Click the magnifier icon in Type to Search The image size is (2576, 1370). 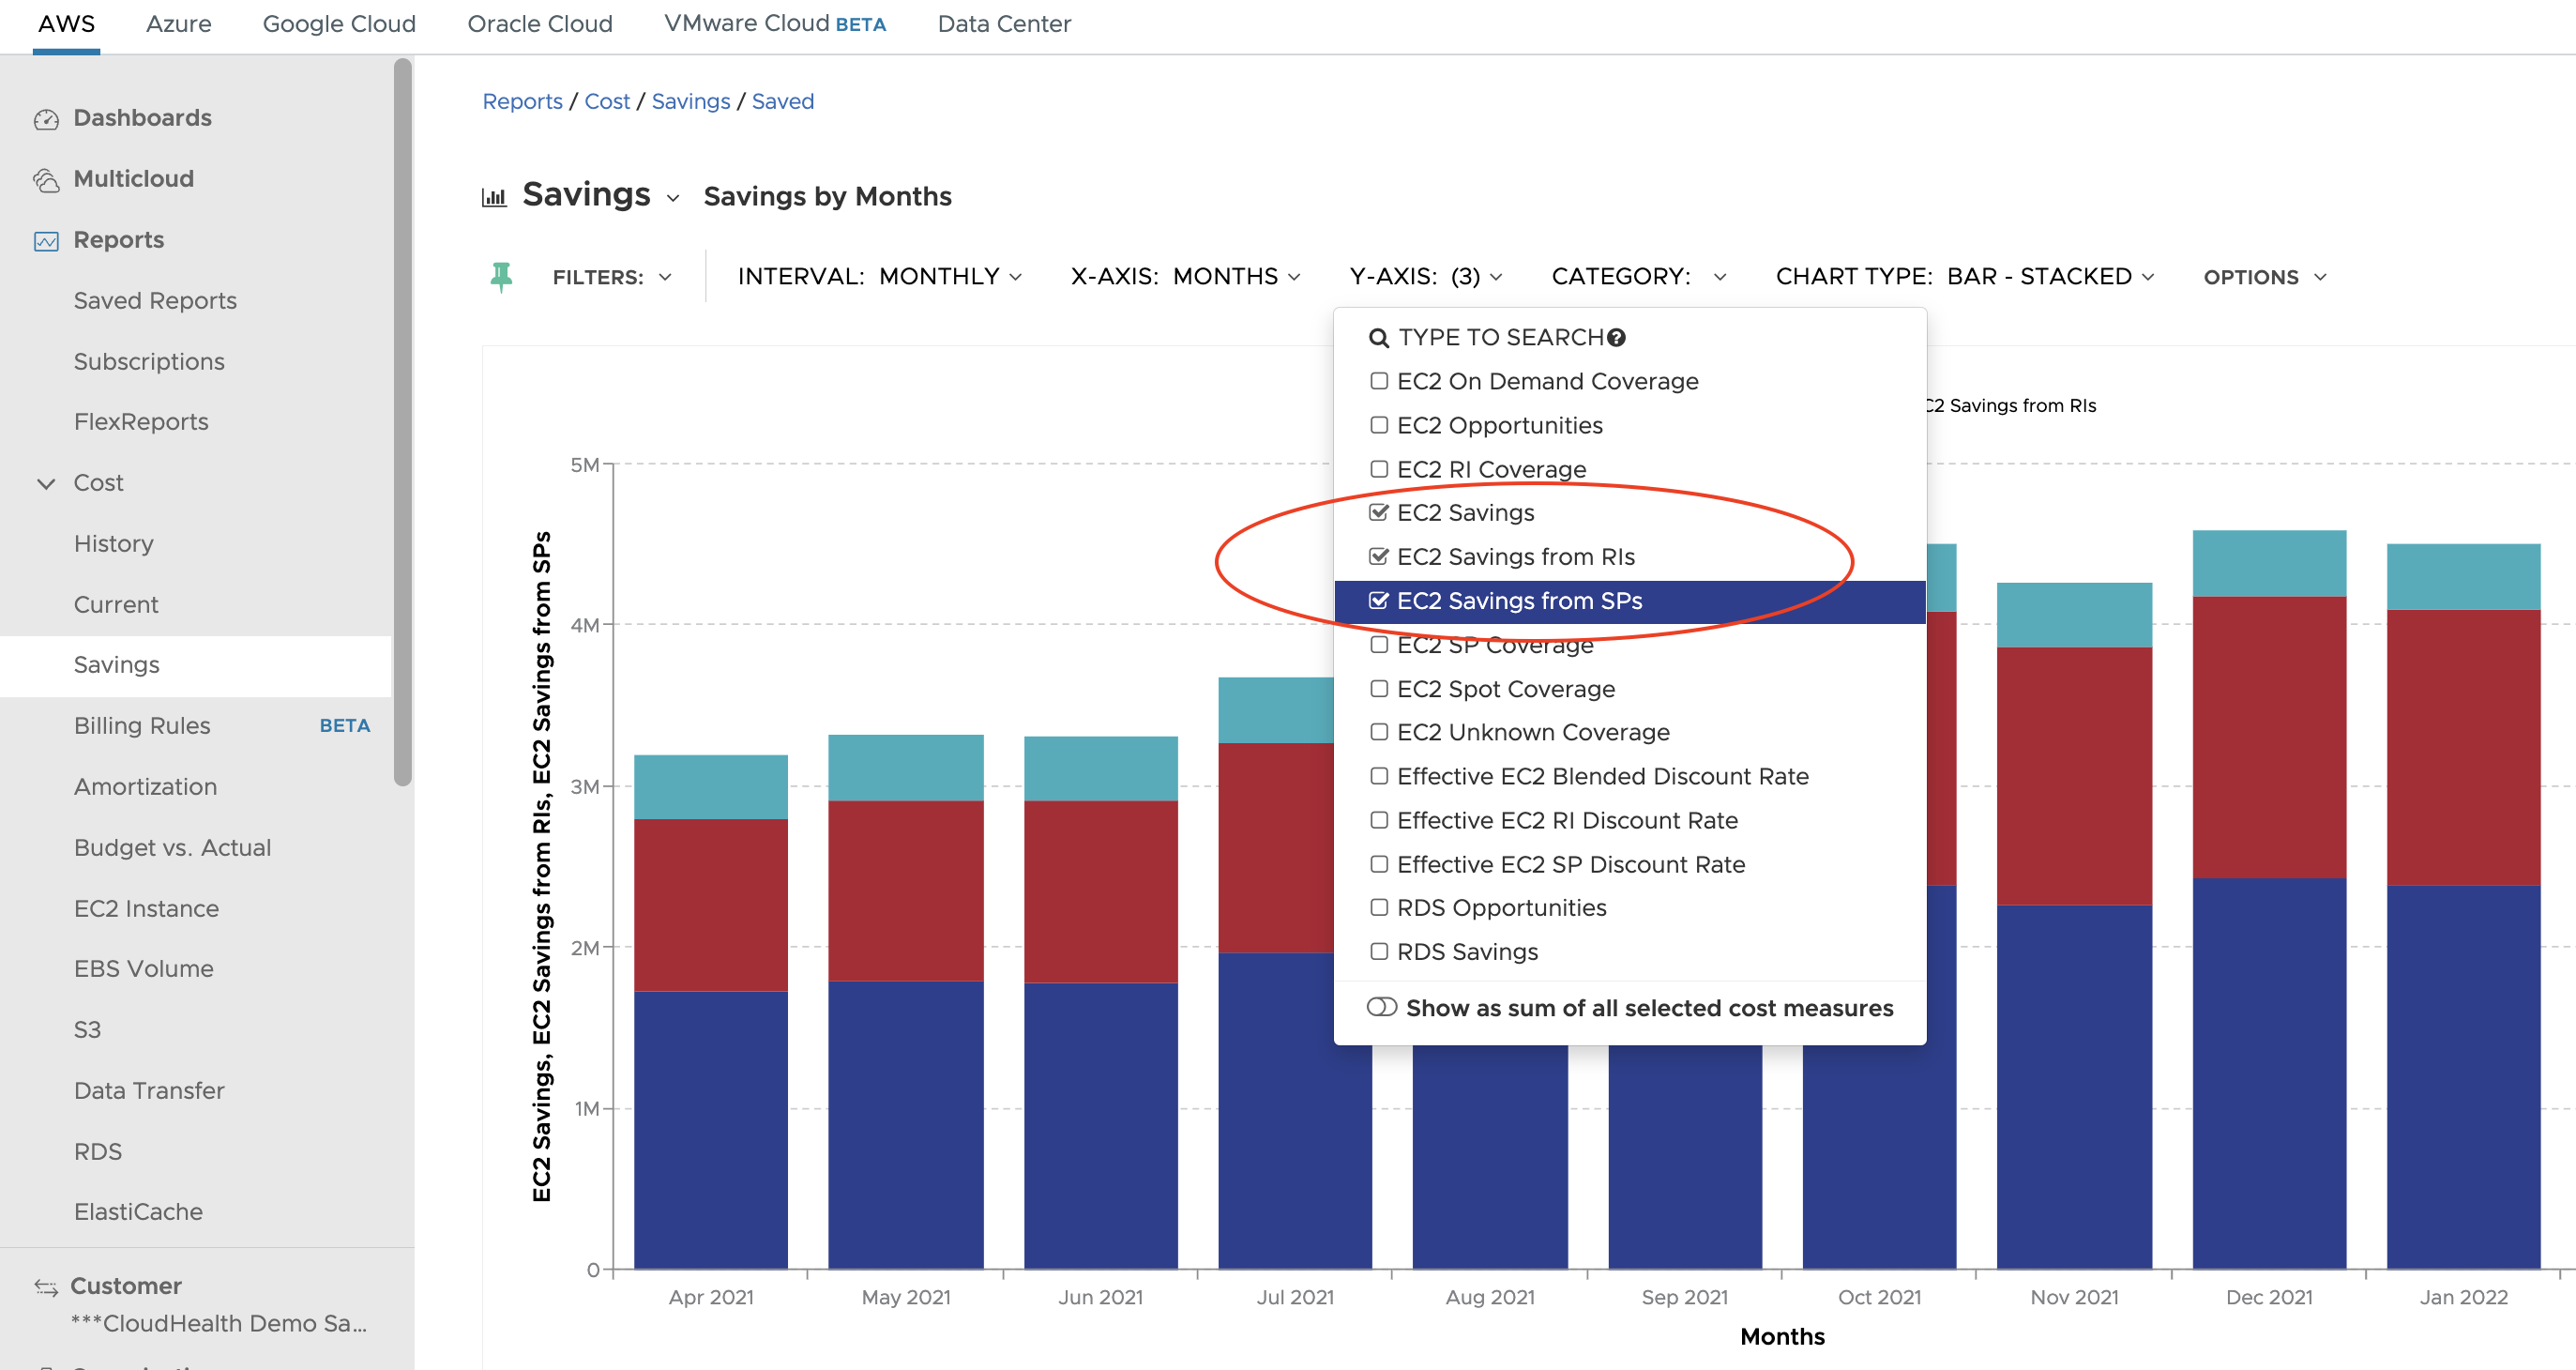[x=1378, y=338]
